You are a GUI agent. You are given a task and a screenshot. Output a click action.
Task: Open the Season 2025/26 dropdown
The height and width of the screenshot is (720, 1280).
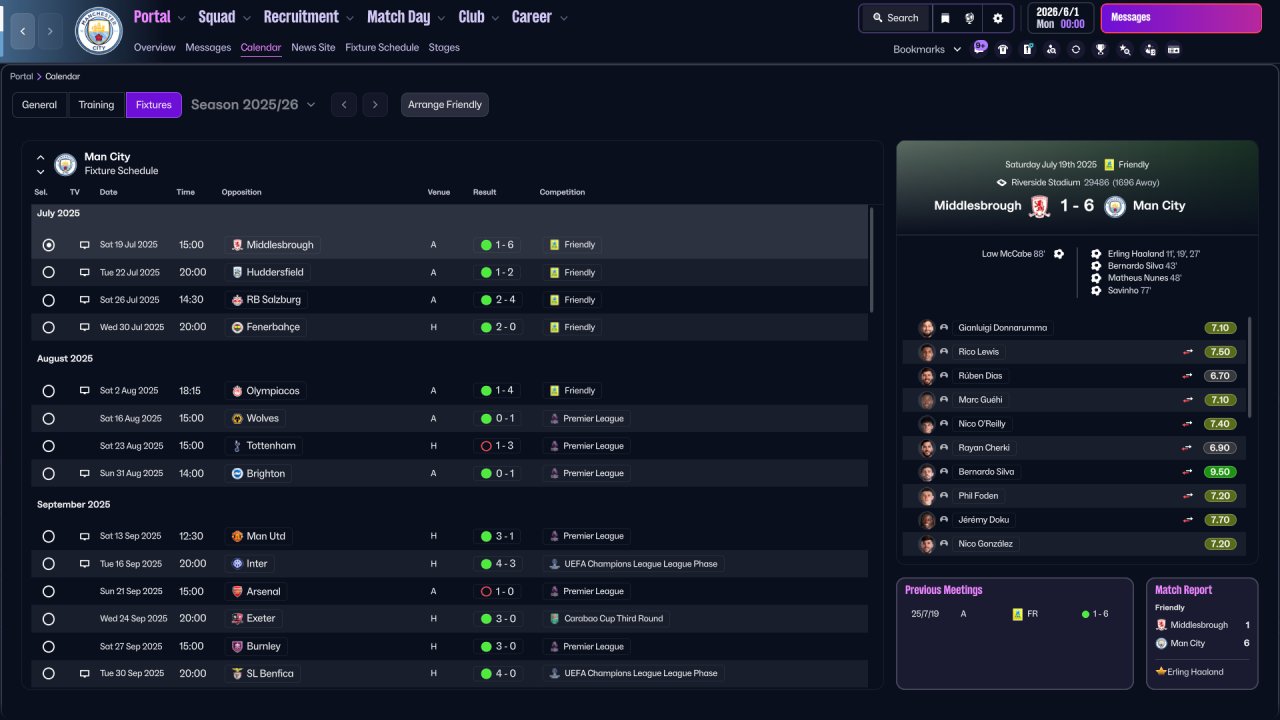(253, 104)
